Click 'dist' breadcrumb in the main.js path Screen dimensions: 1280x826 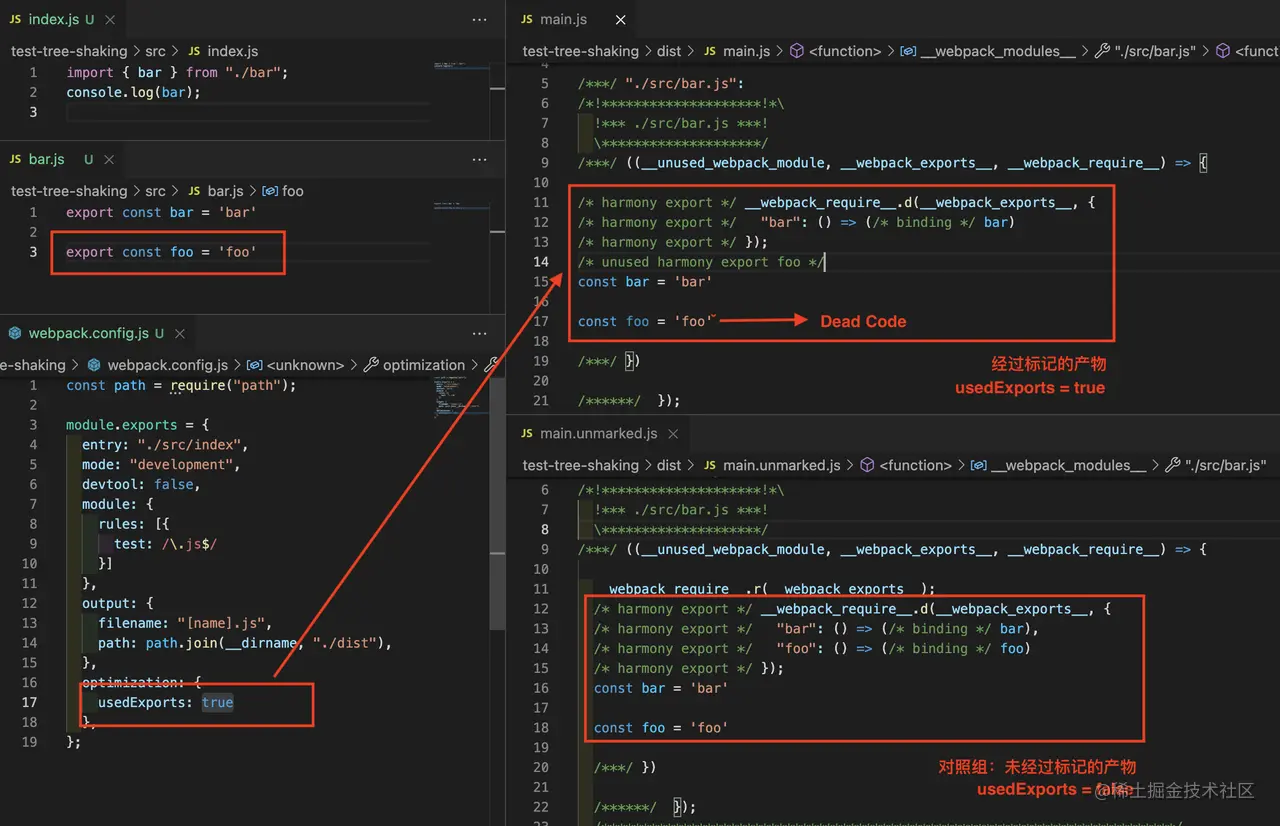tap(669, 51)
